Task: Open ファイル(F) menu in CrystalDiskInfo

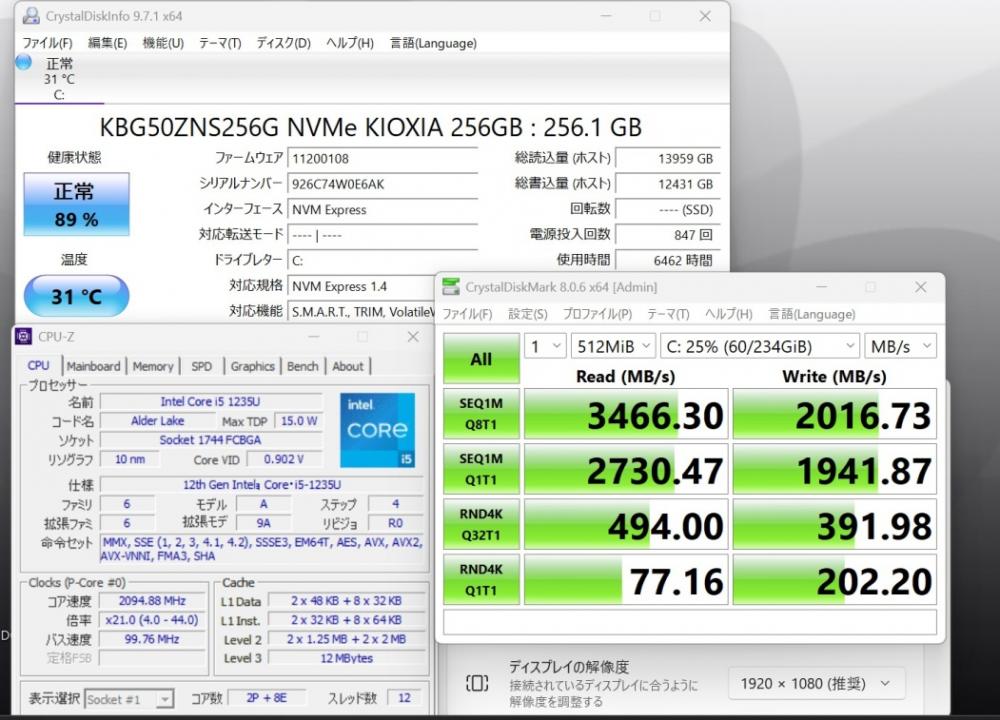Action: tap(47, 43)
